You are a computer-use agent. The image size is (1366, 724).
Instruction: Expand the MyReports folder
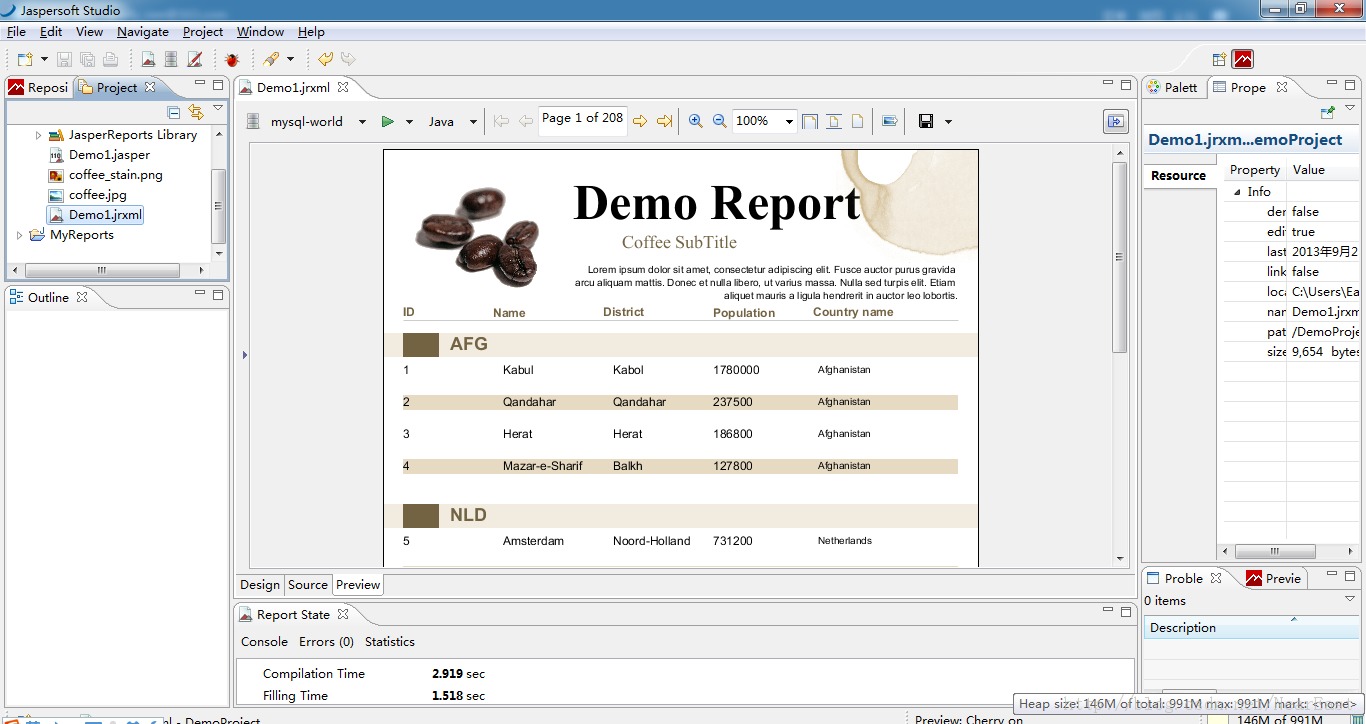click(x=20, y=234)
